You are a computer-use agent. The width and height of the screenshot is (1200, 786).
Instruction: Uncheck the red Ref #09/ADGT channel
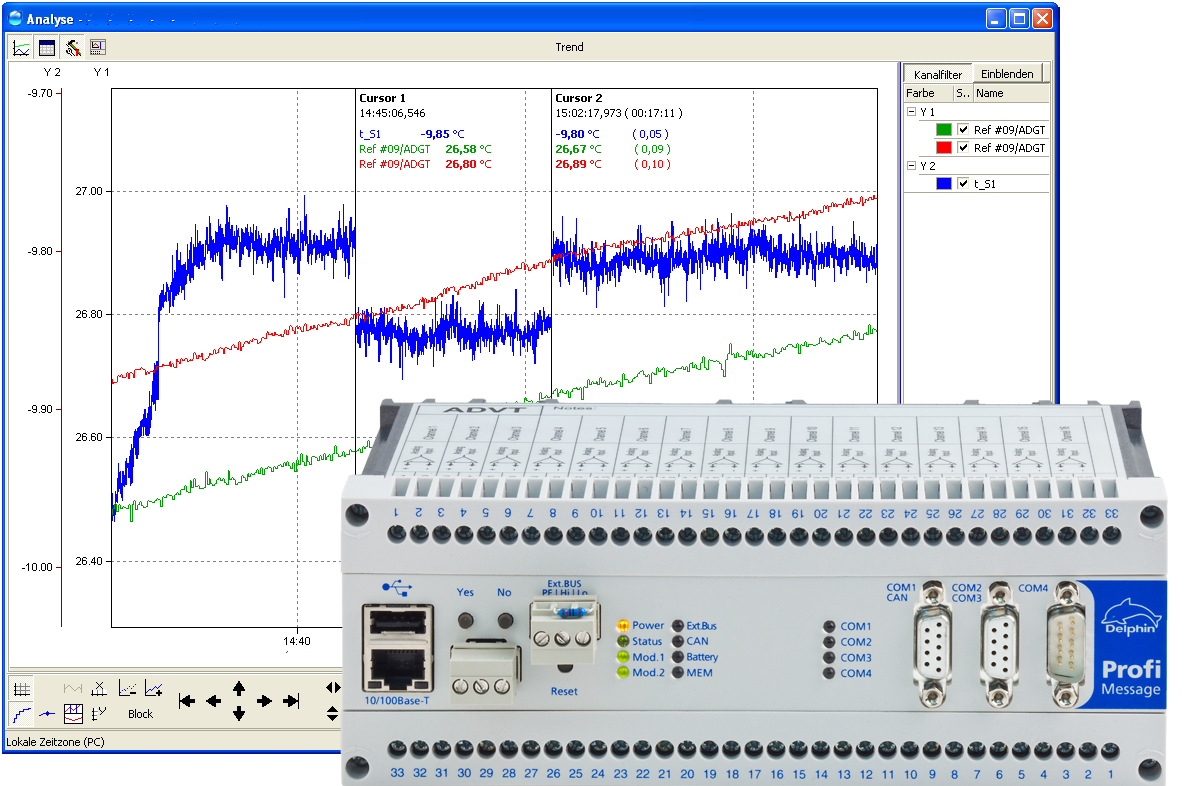click(x=963, y=148)
